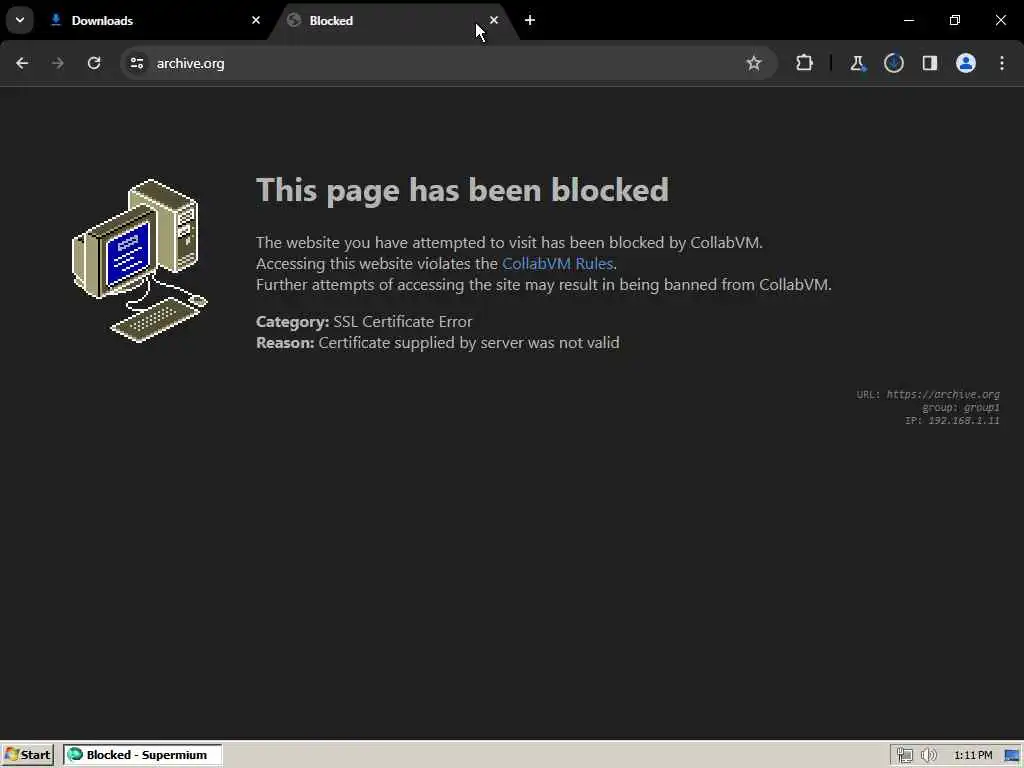Click the monitor icon beside the clock
The image size is (1024, 768).
tap(1012, 756)
